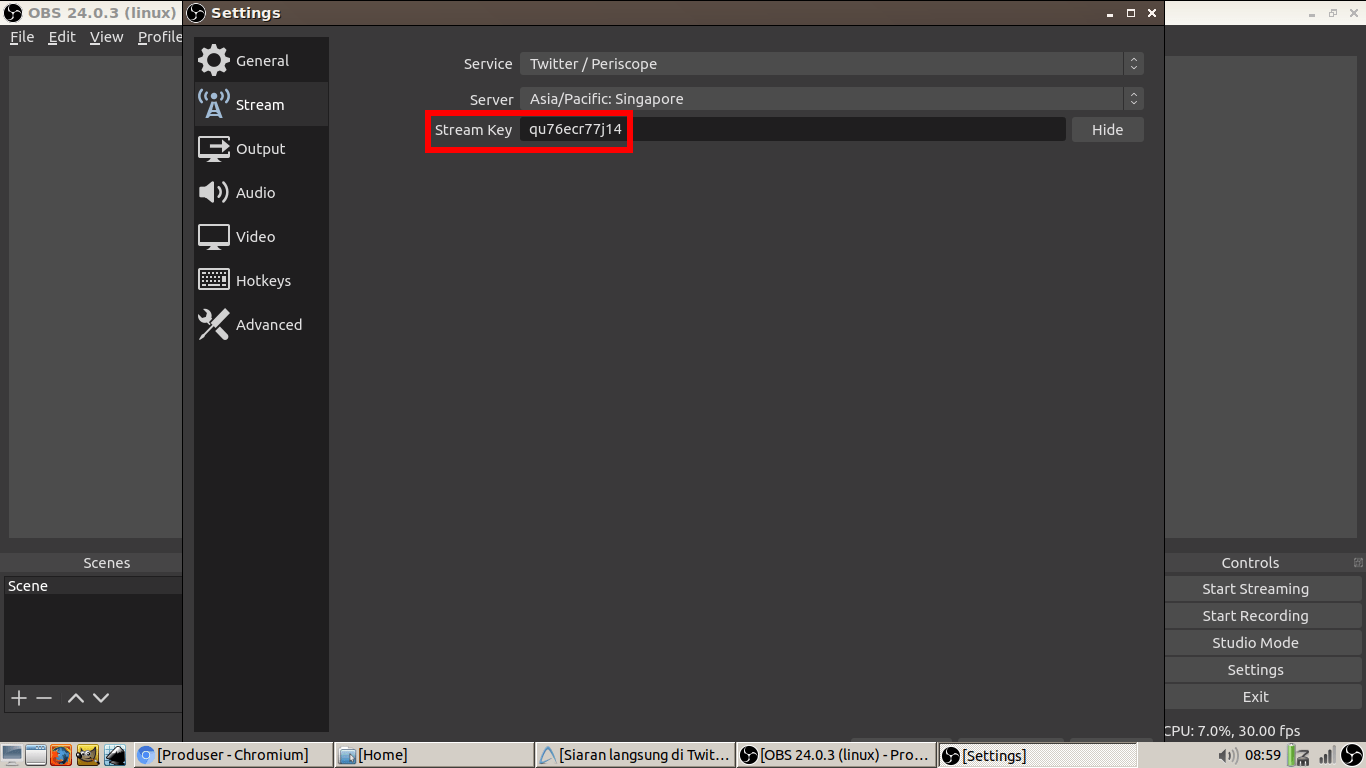Switch to the Siaran langsung di Twit... taskbar window
The image size is (1366, 768).
pos(635,755)
